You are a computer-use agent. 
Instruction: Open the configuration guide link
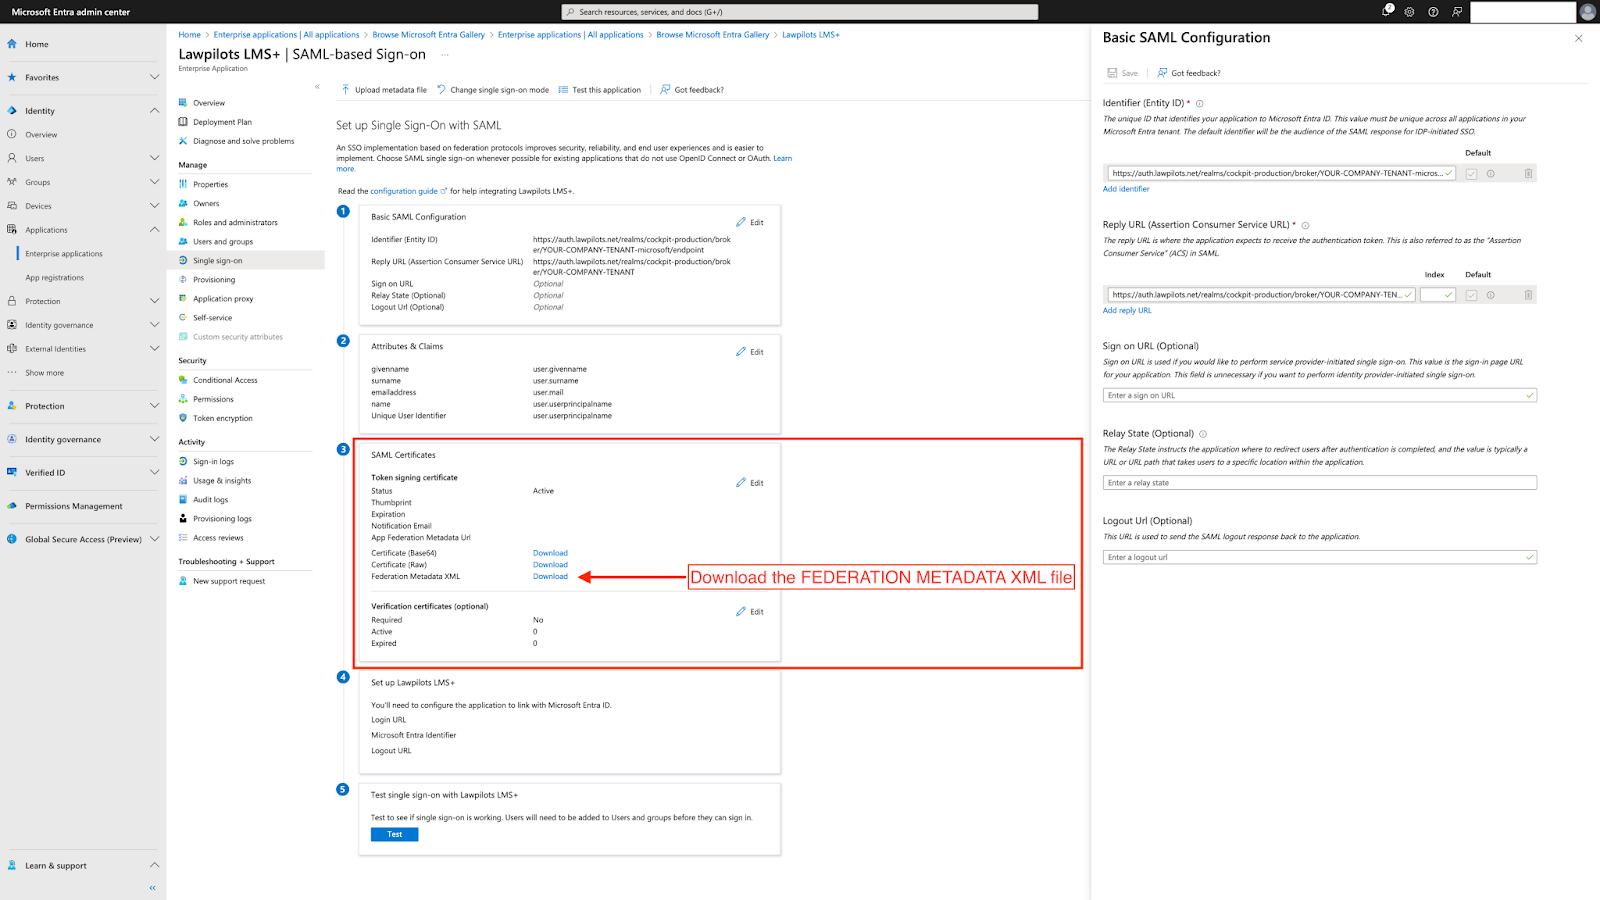coord(404,191)
